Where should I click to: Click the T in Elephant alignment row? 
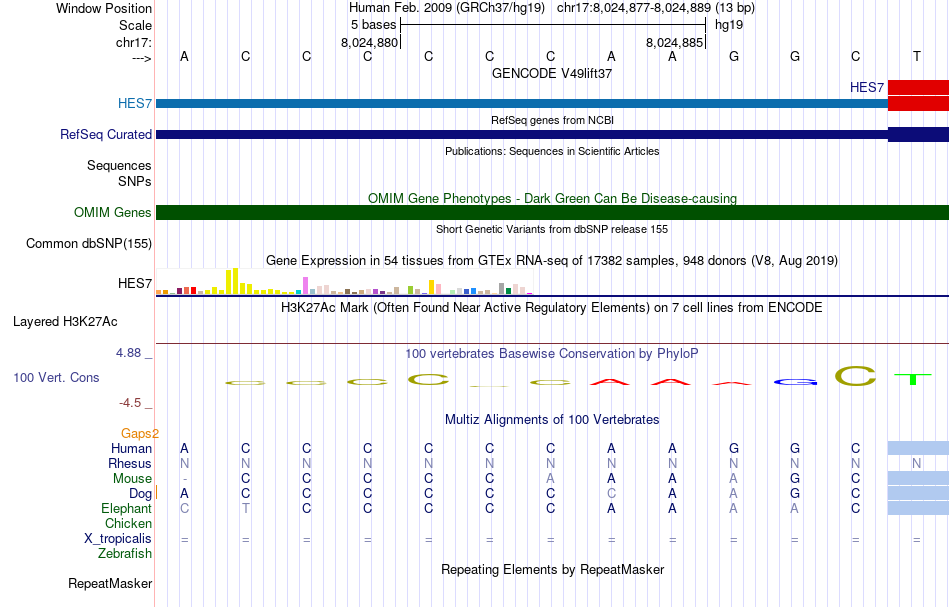click(x=245, y=509)
